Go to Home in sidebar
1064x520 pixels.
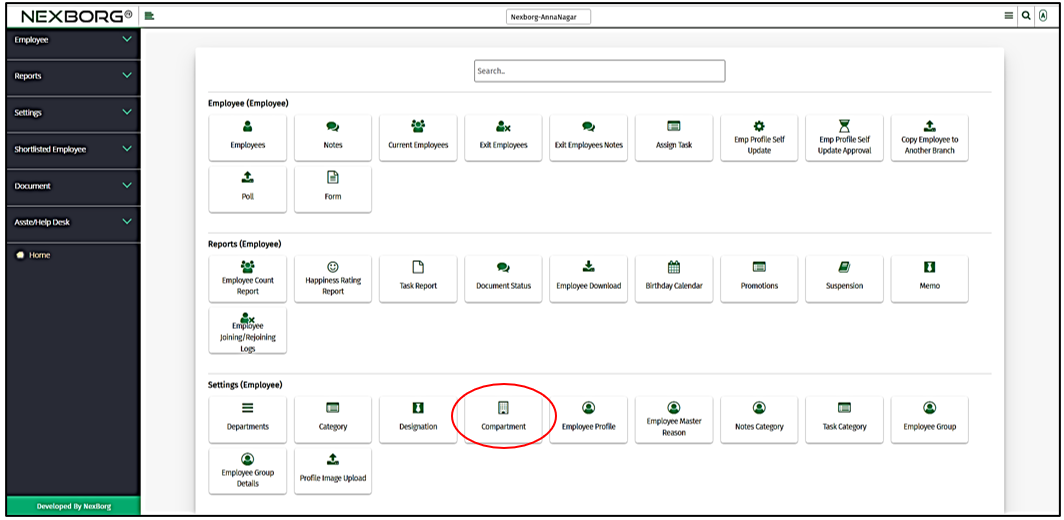tap(33, 255)
